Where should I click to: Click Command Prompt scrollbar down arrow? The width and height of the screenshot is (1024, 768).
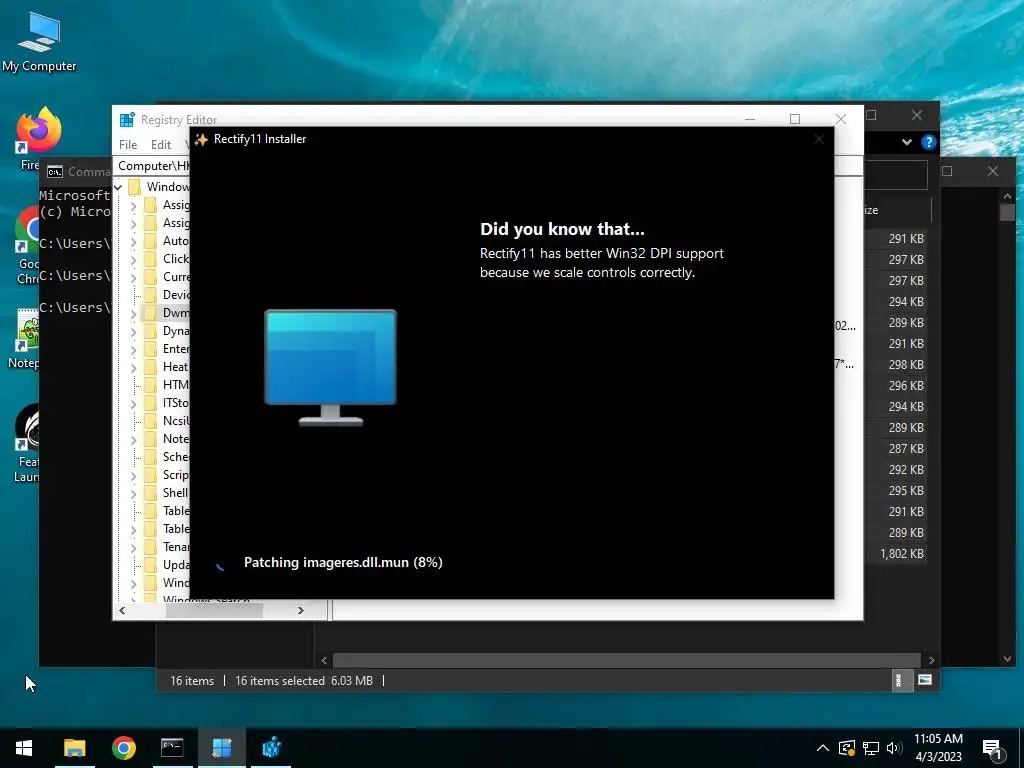pyautogui.click(x=1007, y=660)
